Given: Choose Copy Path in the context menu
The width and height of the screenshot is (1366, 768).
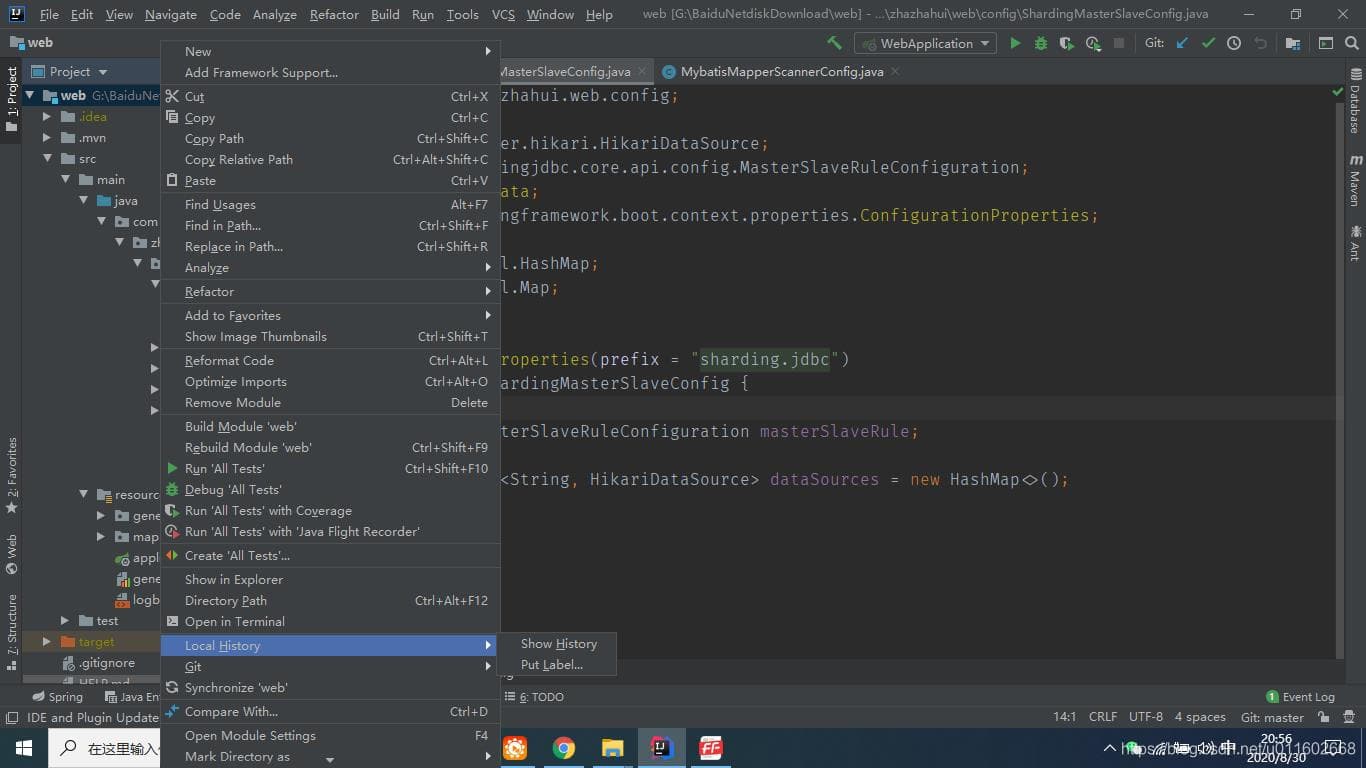Looking at the screenshot, I should [x=330, y=139].
